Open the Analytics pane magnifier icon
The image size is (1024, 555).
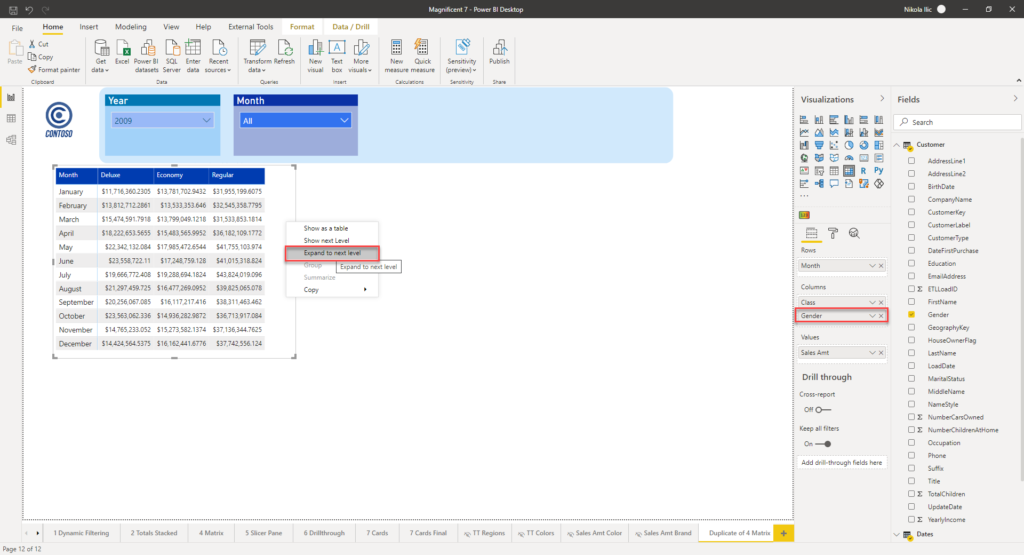click(854, 233)
